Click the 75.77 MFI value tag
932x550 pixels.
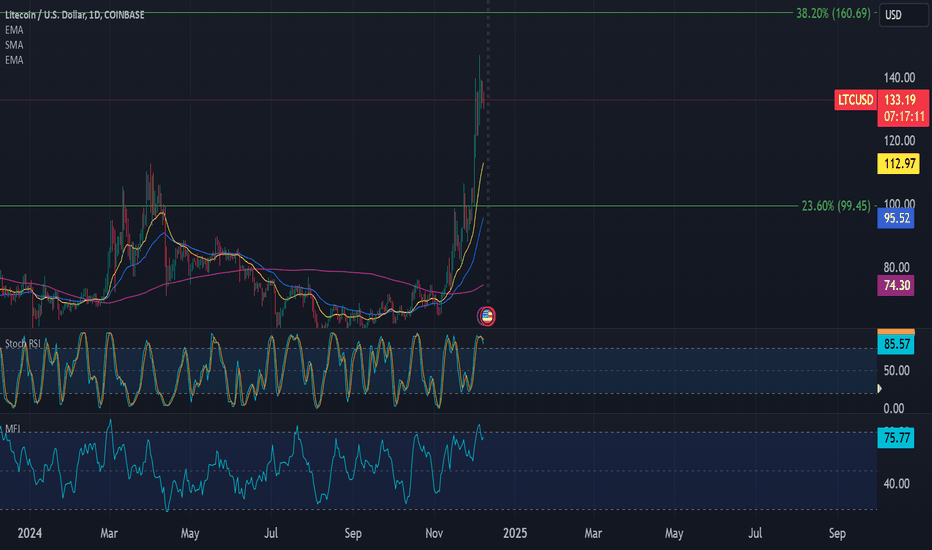click(896, 438)
